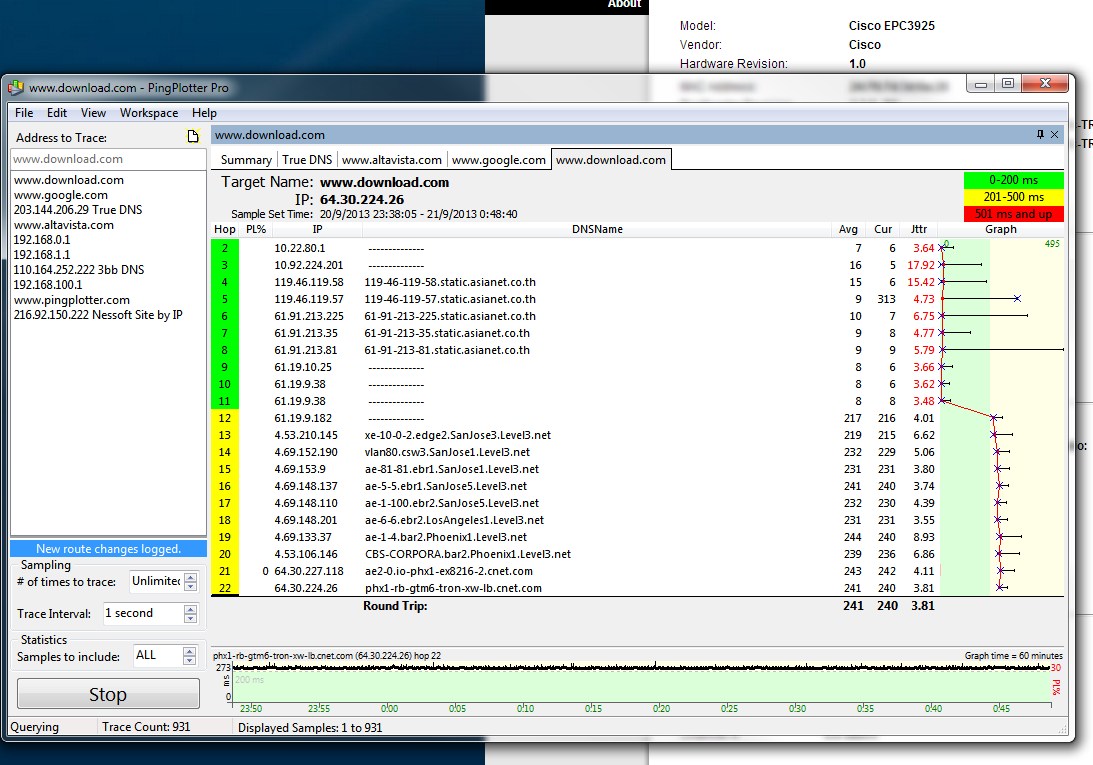Click the Samples to include spinner arrows
This screenshot has height=765, width=1093.
(x=189, y=656)
